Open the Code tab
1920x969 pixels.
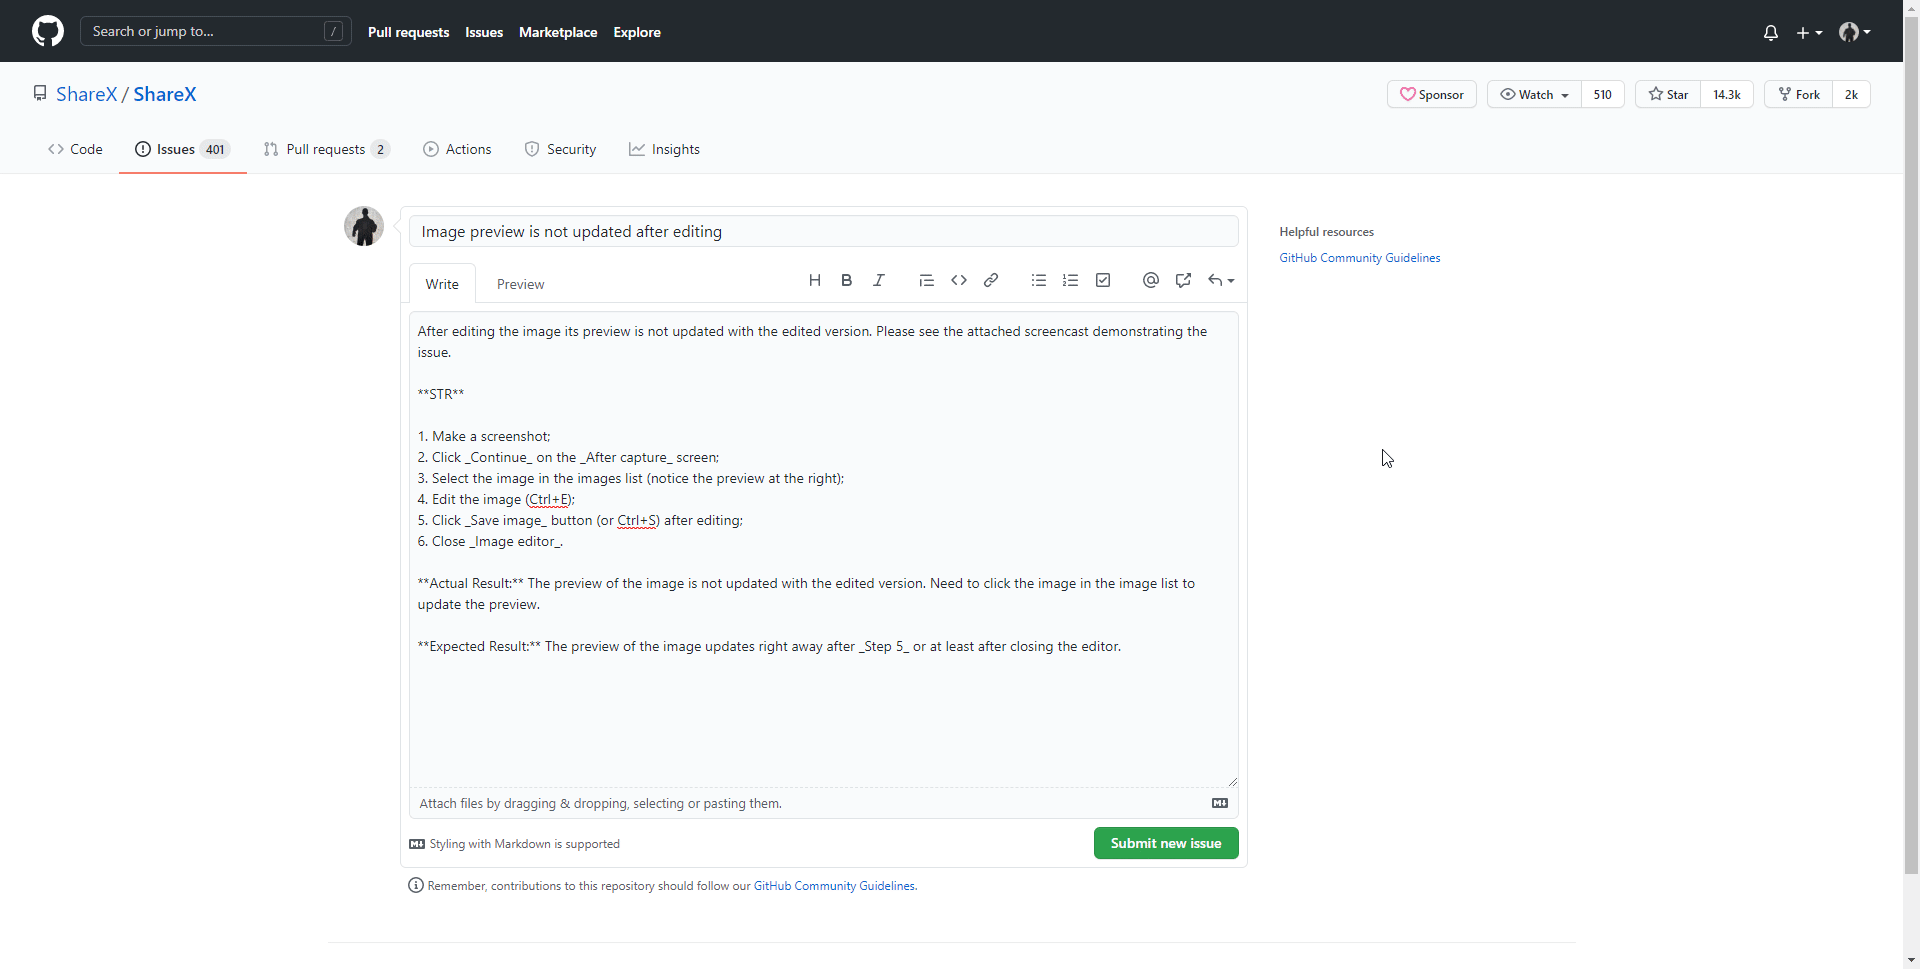pos(75,149)
